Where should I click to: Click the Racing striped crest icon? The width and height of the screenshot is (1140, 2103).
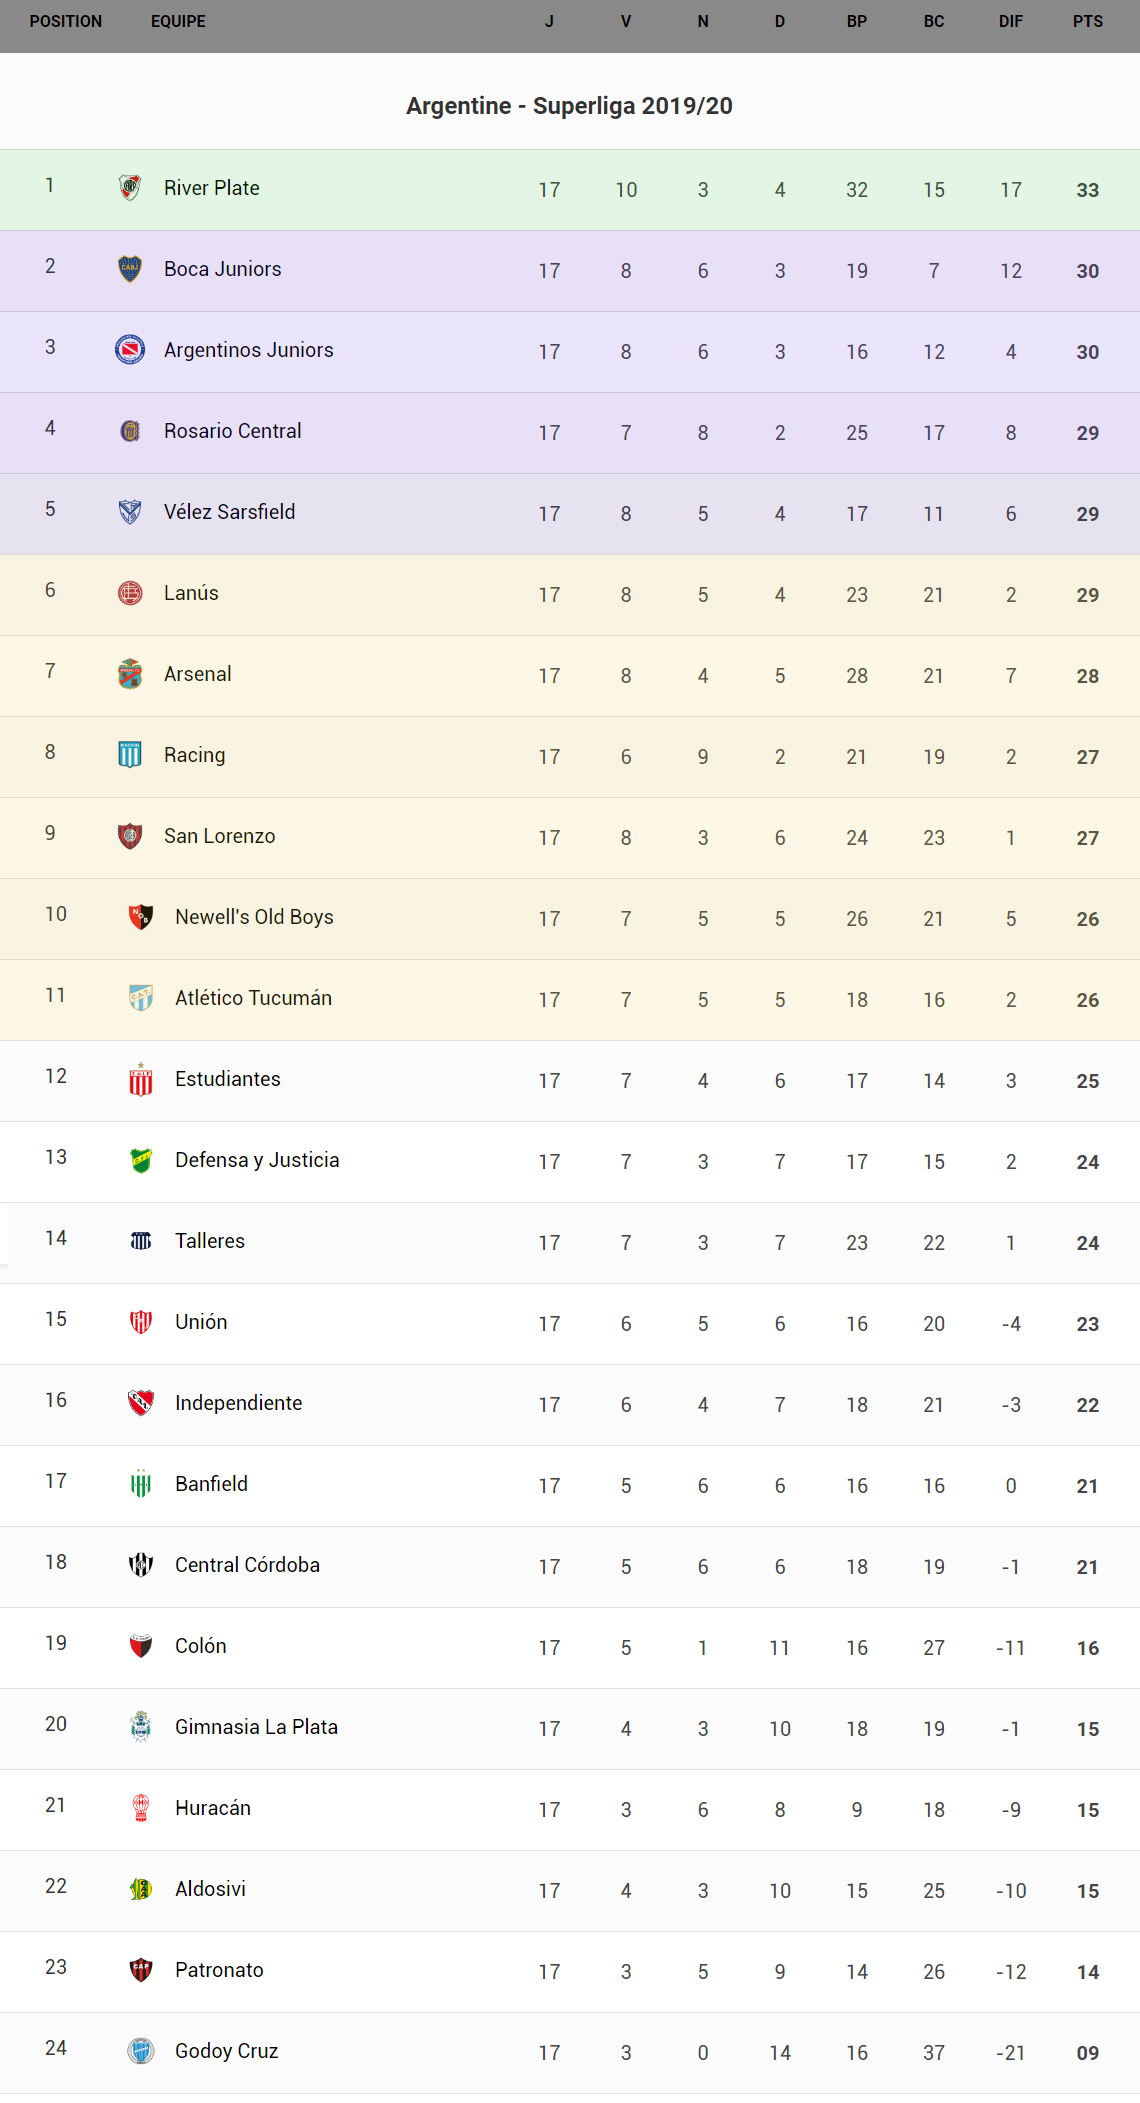tap(130, 755)
